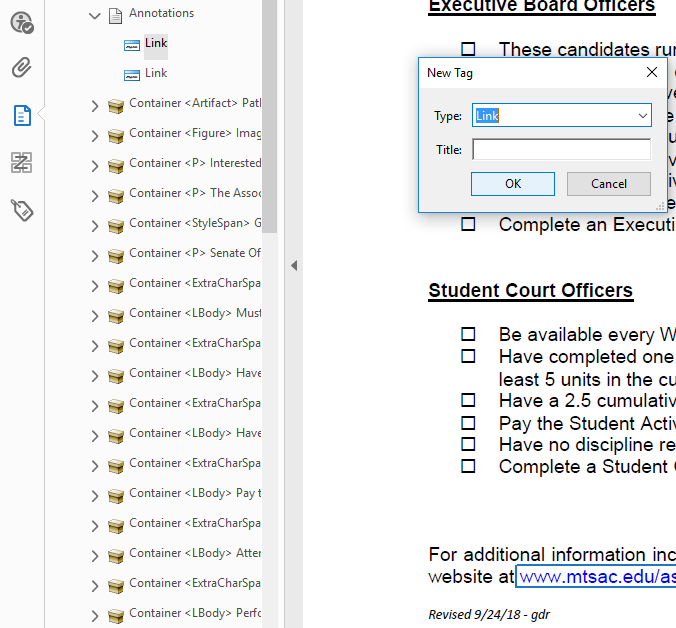Expand the Container <P> Interested node
The height and width of the screenshot is (628, 676).
(x=95, y=166)
